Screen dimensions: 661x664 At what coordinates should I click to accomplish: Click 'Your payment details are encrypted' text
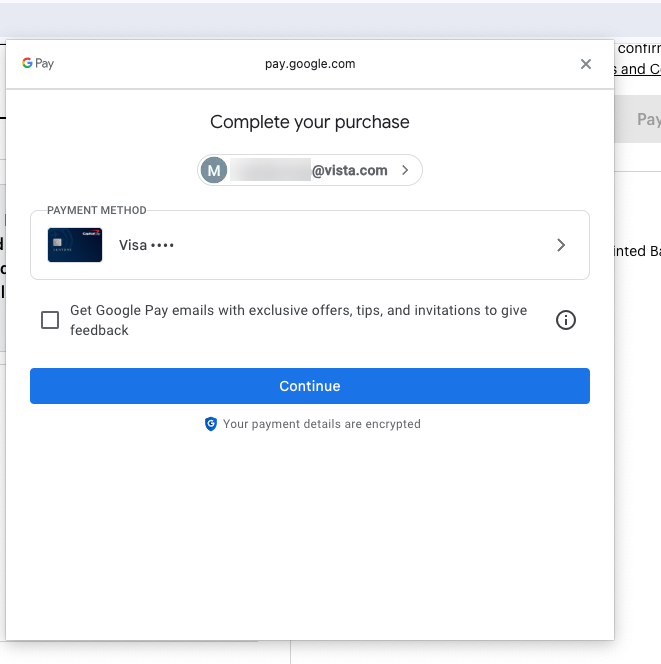pos(322,424)
